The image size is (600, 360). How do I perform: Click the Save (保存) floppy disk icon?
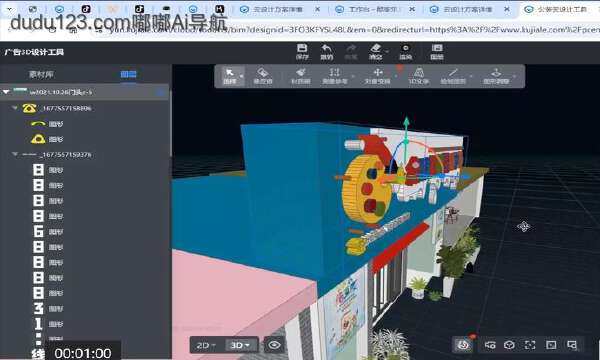302,51
